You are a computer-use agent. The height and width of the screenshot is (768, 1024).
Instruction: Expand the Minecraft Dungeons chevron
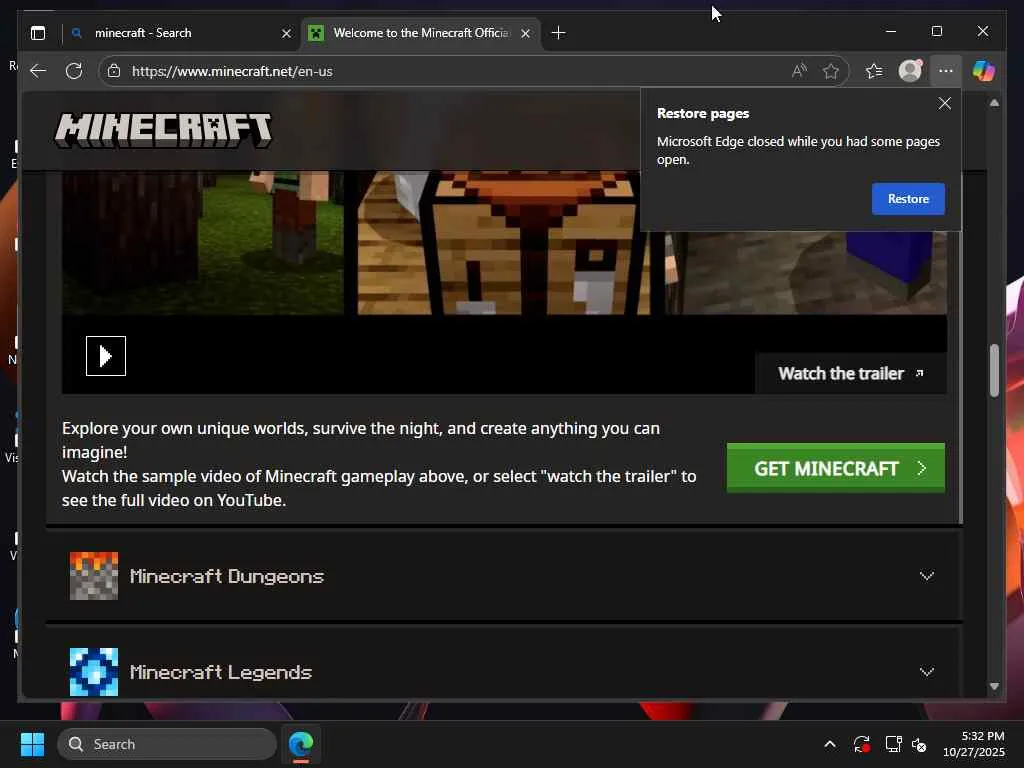[927, 576]
